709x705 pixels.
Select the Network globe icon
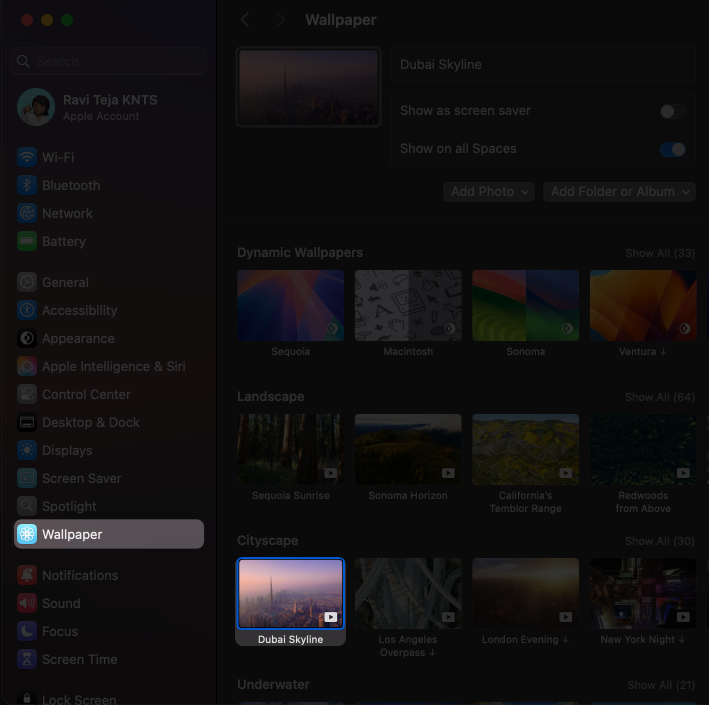pyautogui.click(x=27, y=213)
